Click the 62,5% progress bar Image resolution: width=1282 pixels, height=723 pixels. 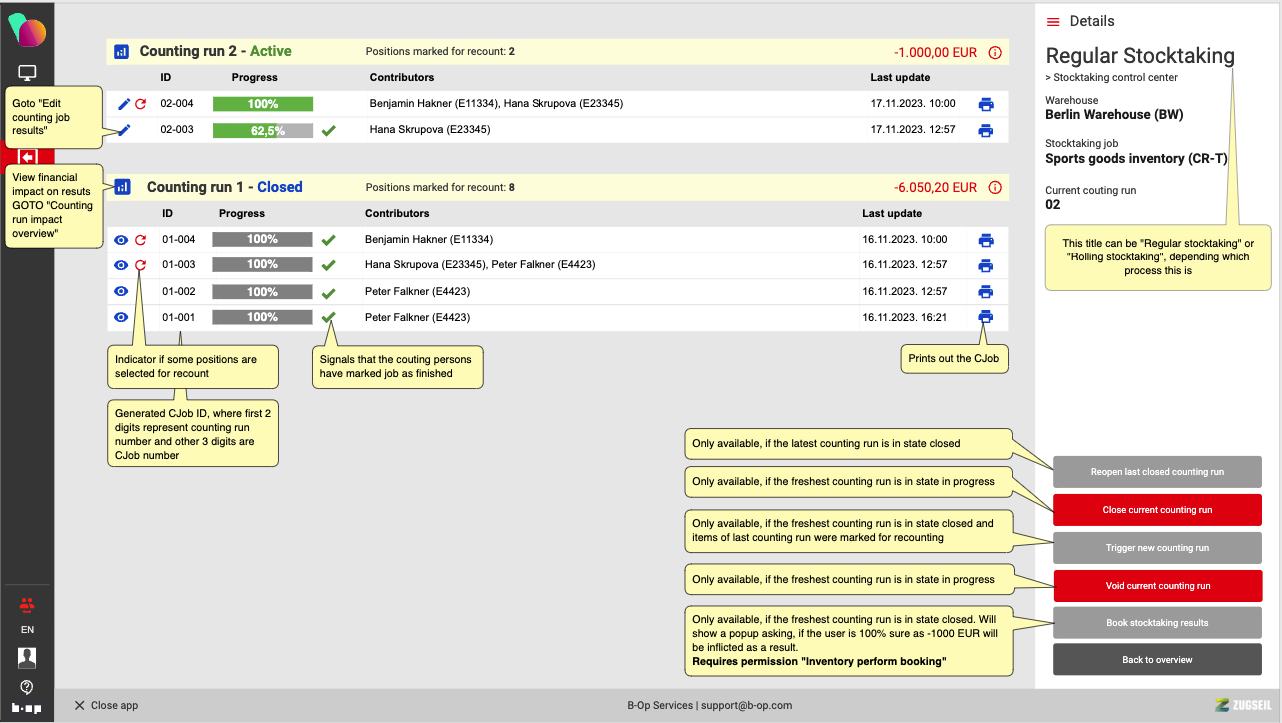tap(263, 130)
